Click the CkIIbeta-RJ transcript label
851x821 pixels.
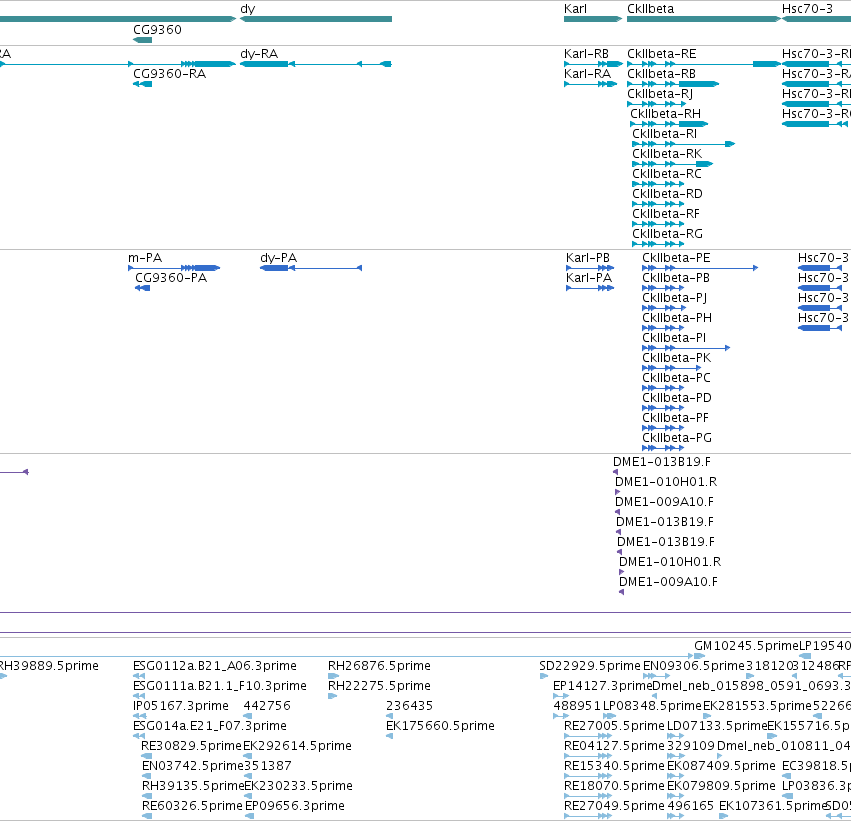click(660, 94)
